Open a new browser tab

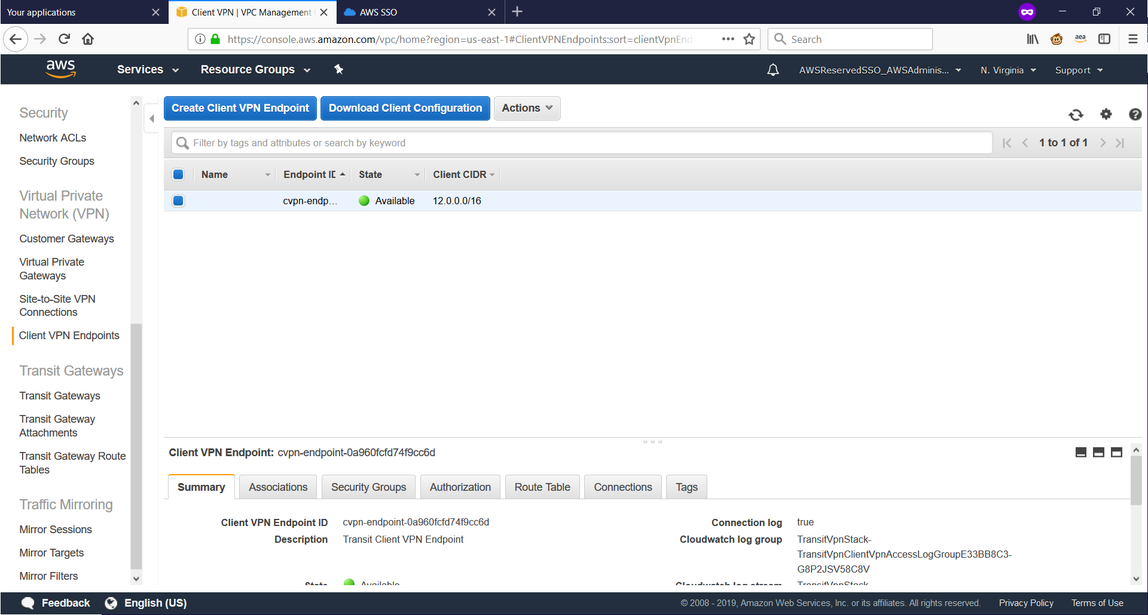(517, 12)
